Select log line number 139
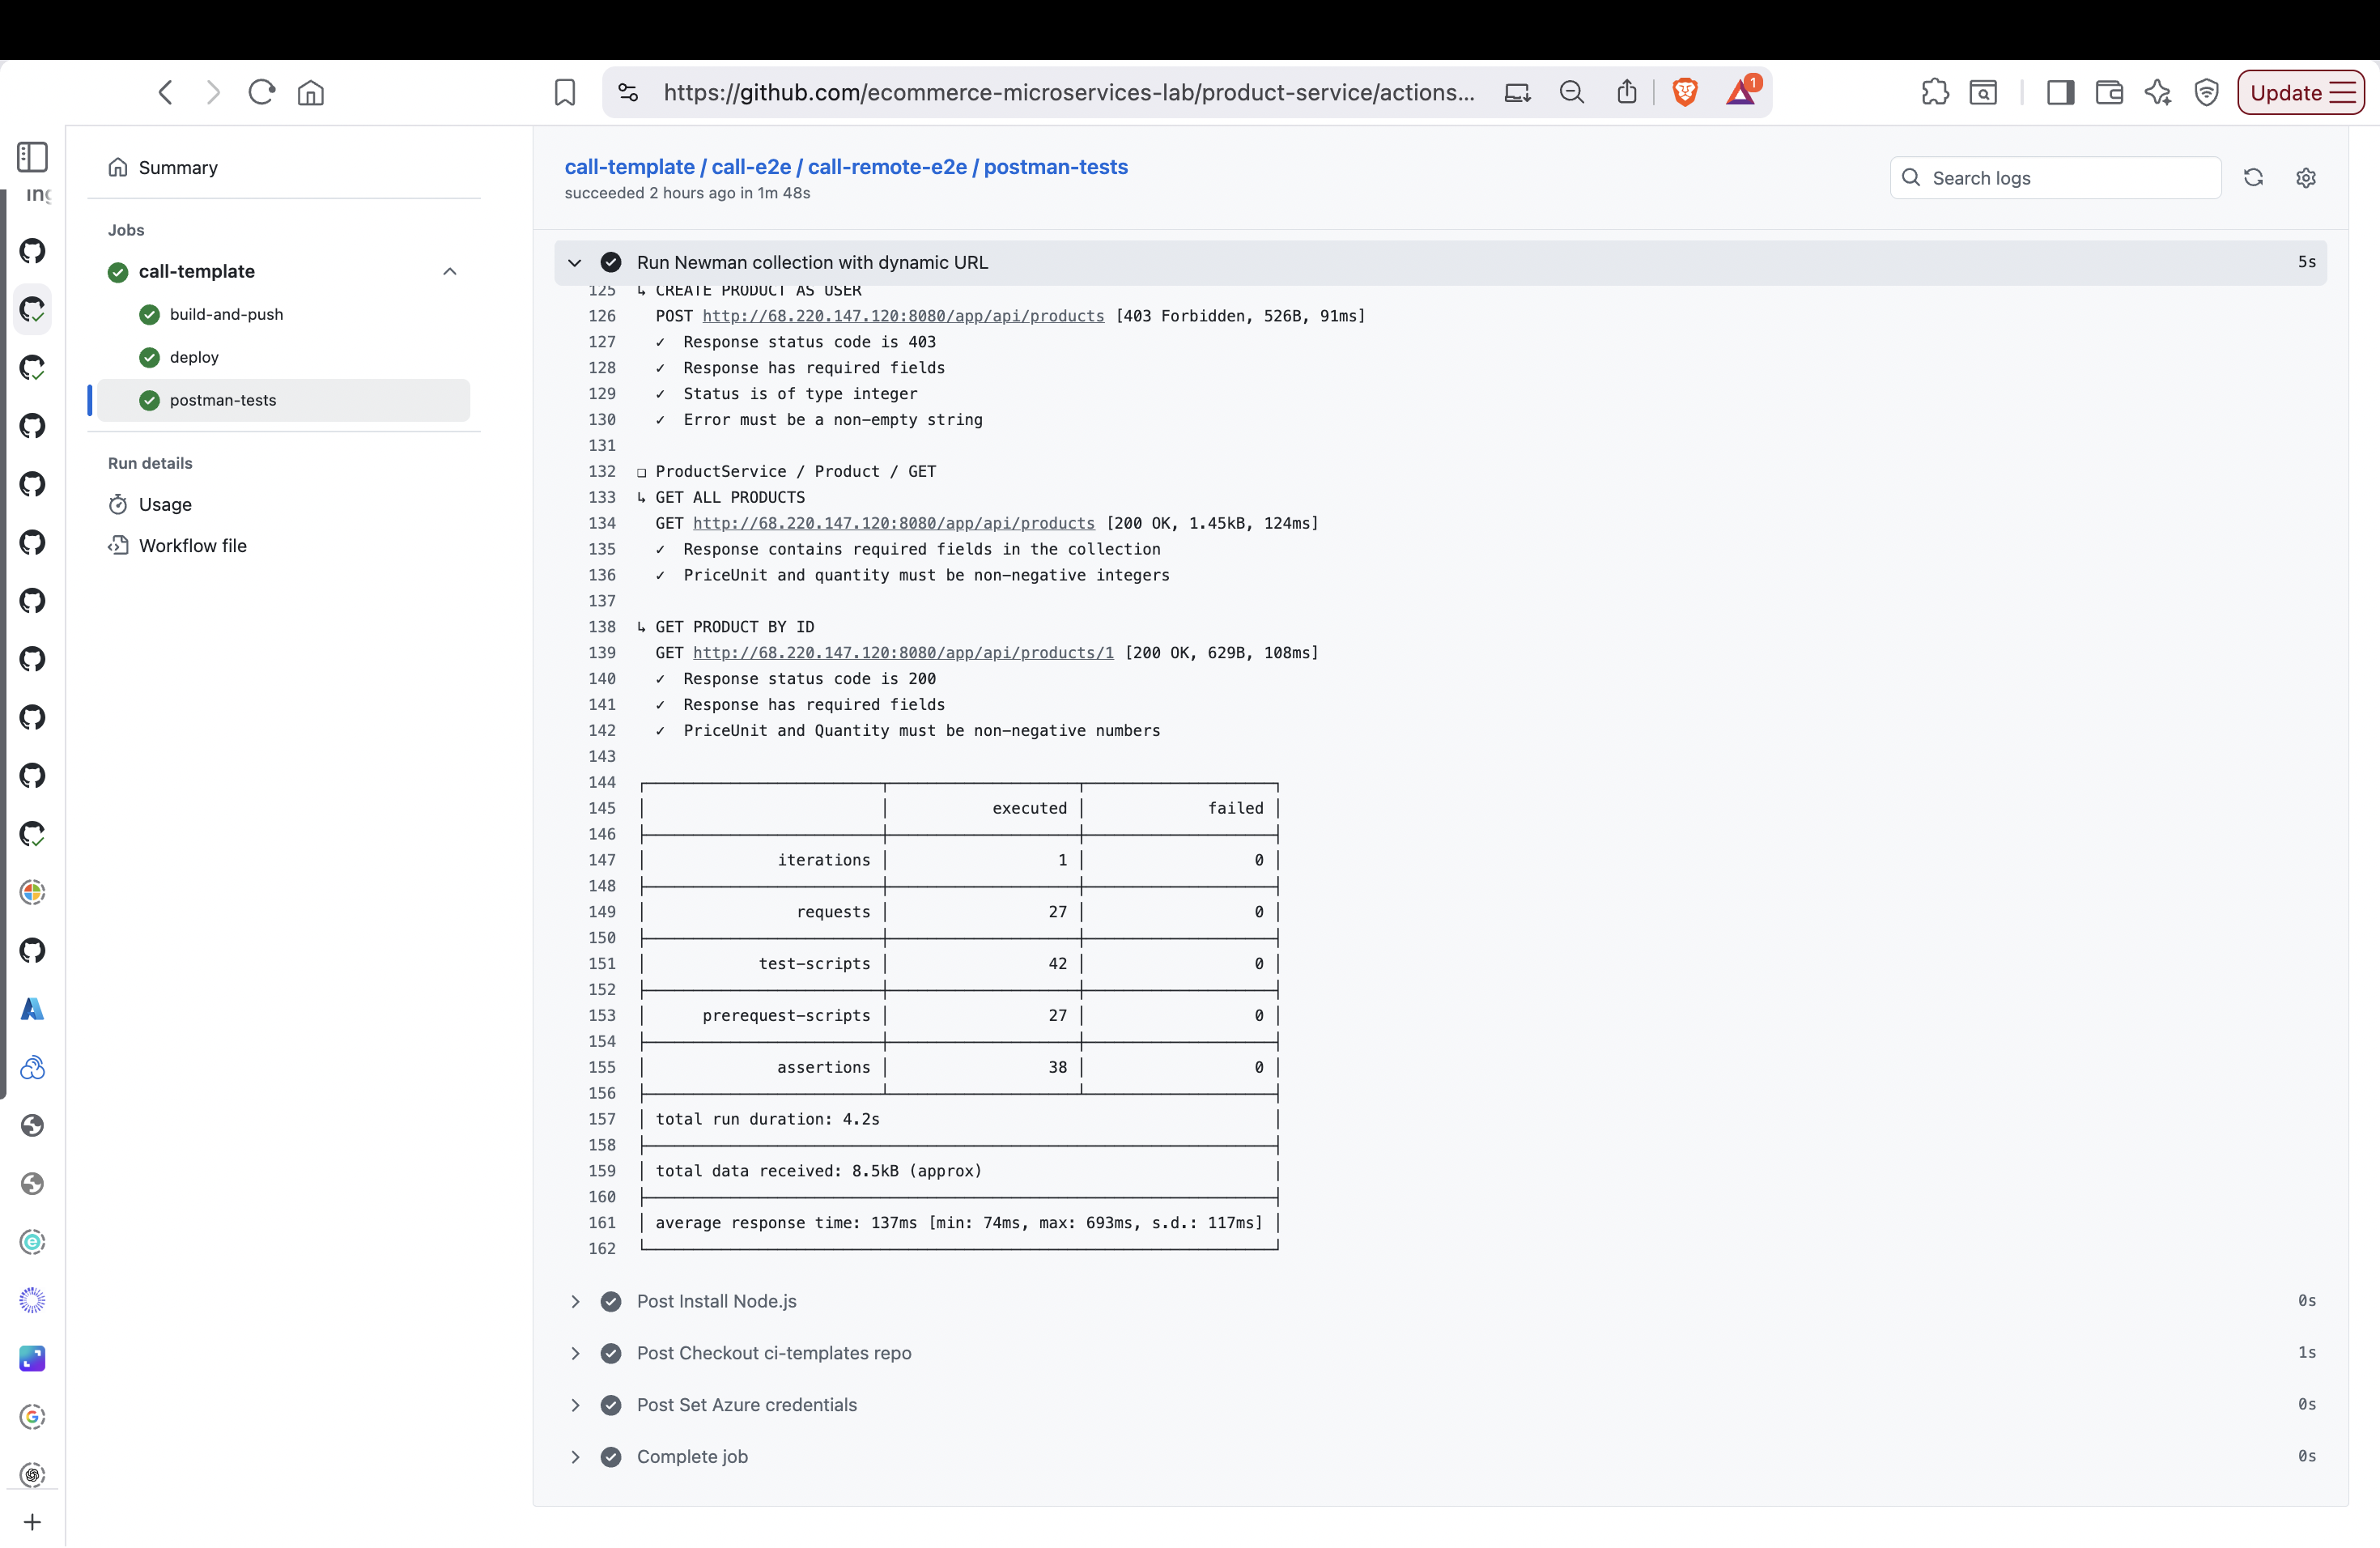Image resolution: width=2380 pixels, height=1548 pixels. 602,653
